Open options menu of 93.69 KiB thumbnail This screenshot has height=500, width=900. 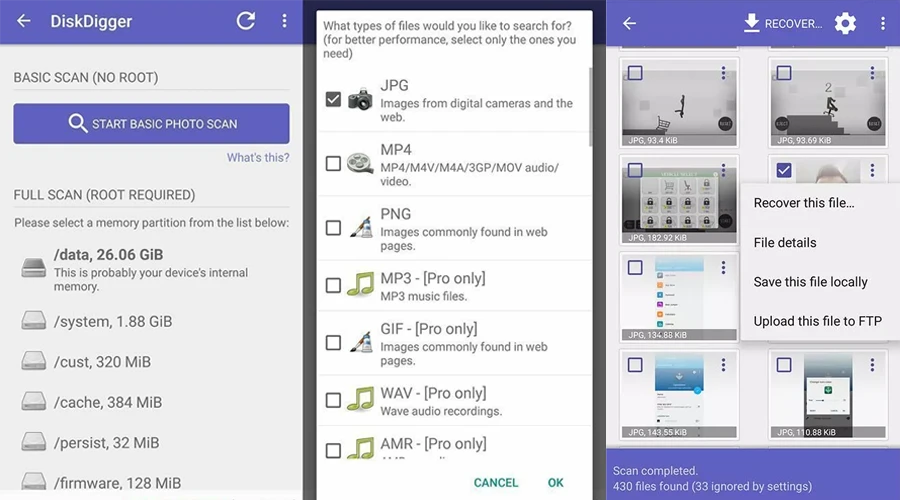(x=872, y=73)
